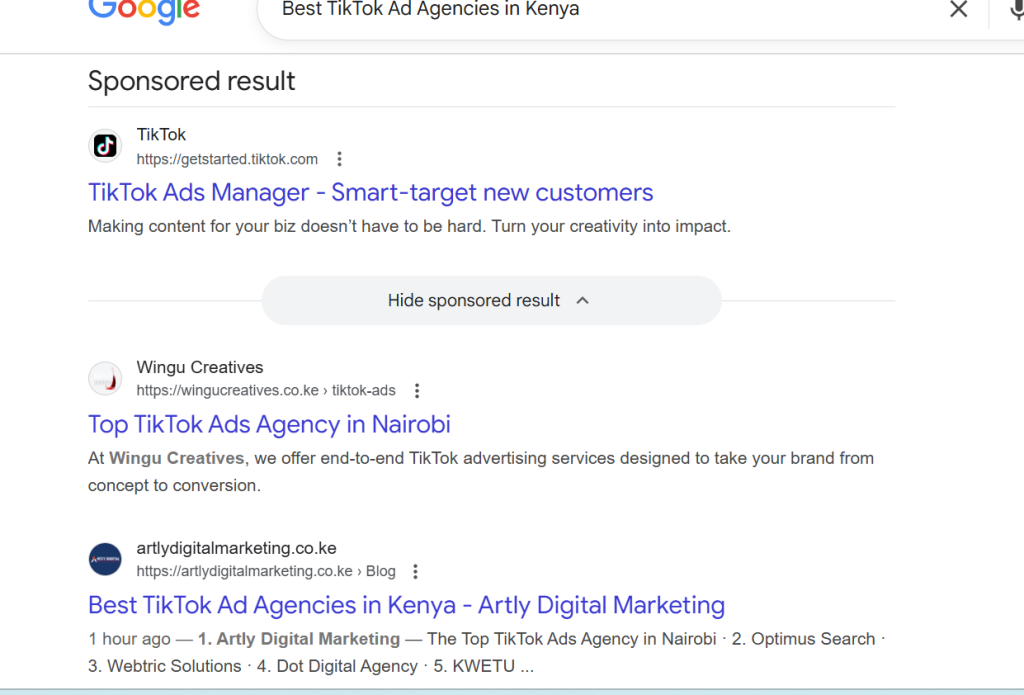Click the artlydigitalmarketing.co.ke Blog URL
The image size is (1024, 695).
point(266,572)
